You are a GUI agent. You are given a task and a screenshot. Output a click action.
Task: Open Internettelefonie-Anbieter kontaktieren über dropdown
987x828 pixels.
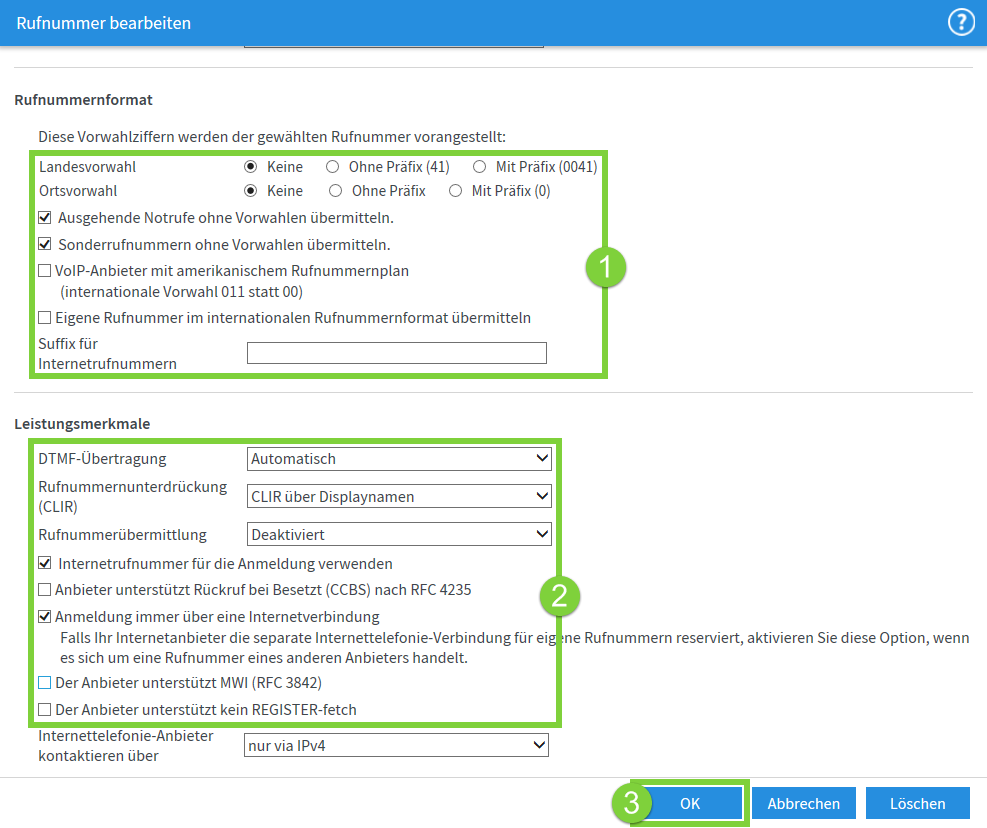pyautogui.click(x=396, y=745)
